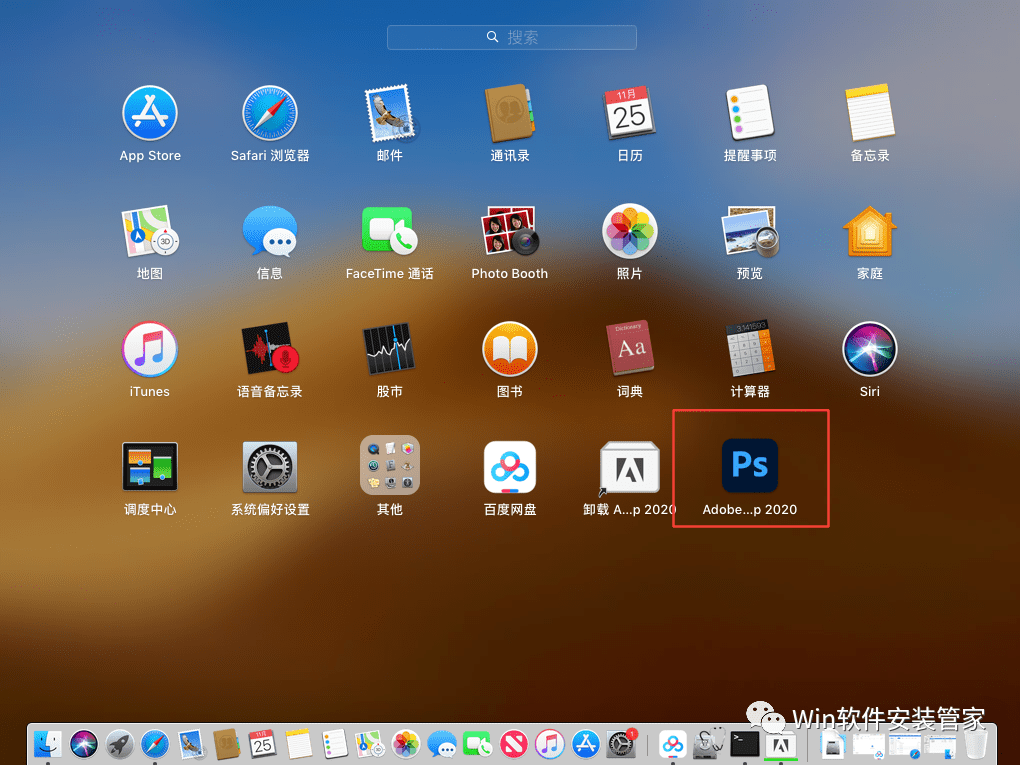Open the 其他 apps folder

coord(390,465)
